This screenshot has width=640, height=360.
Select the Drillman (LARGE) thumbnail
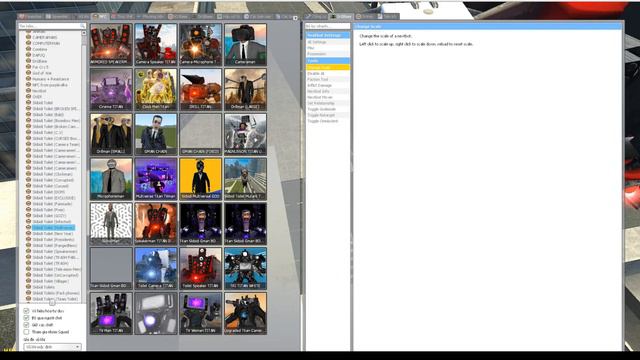(x=245, y=89)
